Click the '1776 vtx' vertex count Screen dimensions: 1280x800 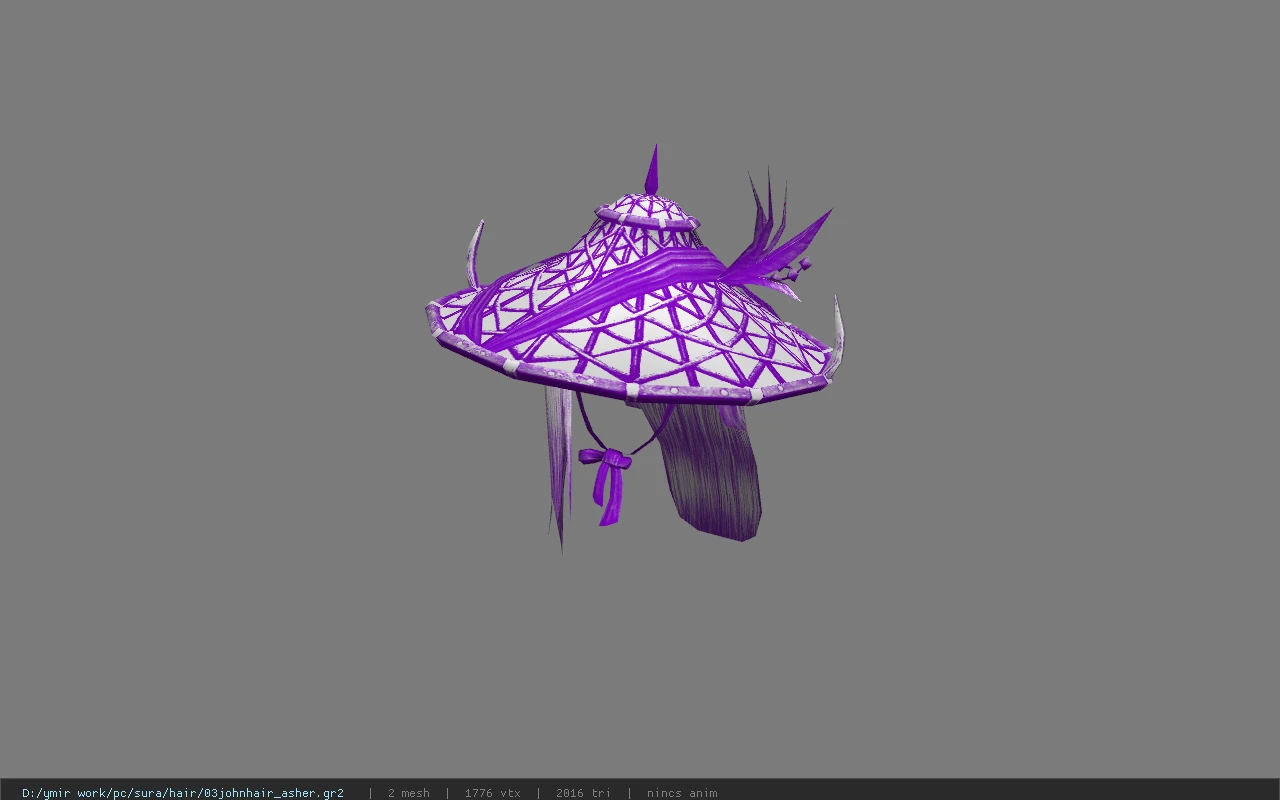(x=492, y=793)
